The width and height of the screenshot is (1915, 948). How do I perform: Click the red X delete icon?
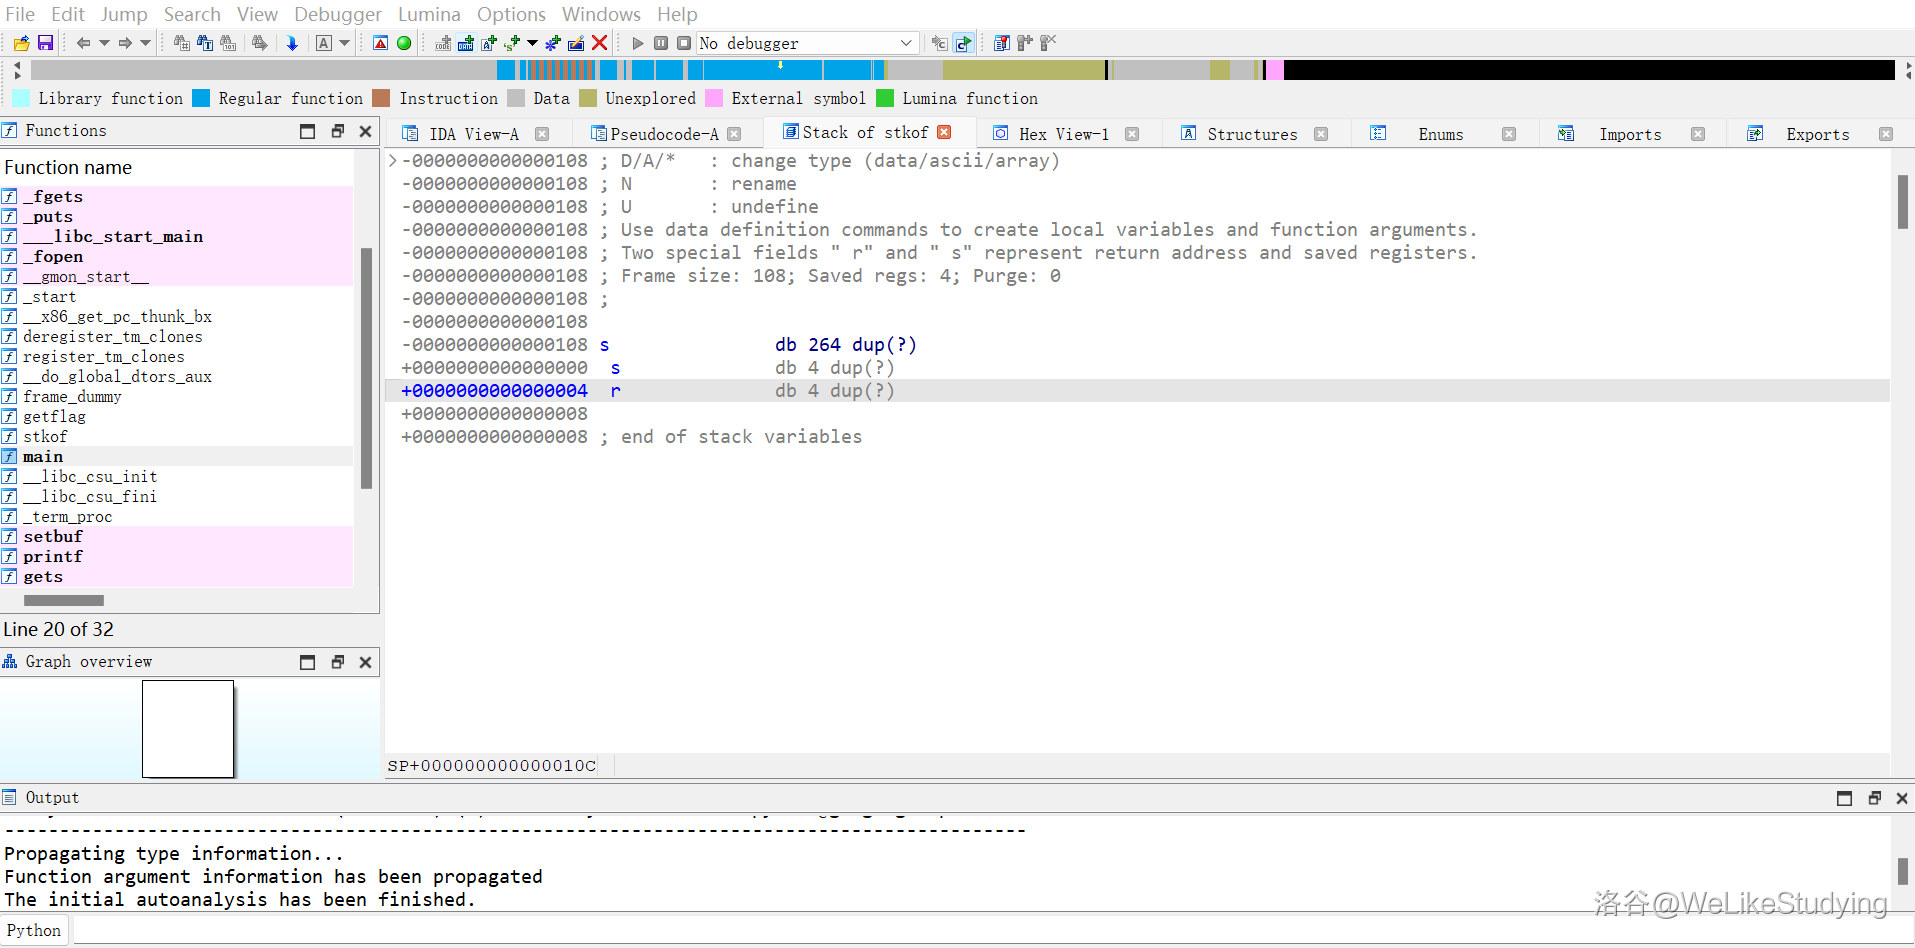click(600, 43)
